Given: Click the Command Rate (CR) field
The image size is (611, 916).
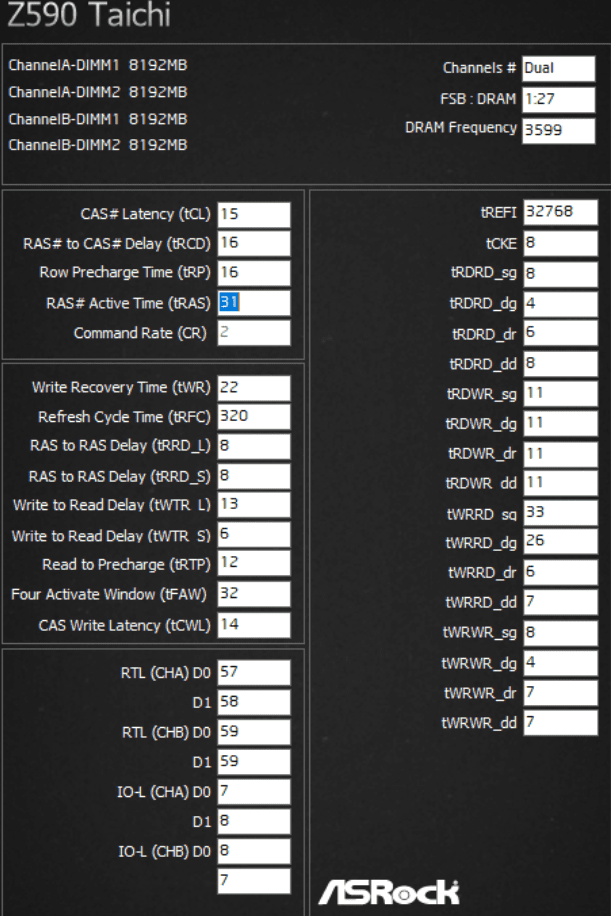Looking at the screenshot, I should (254, 333).
